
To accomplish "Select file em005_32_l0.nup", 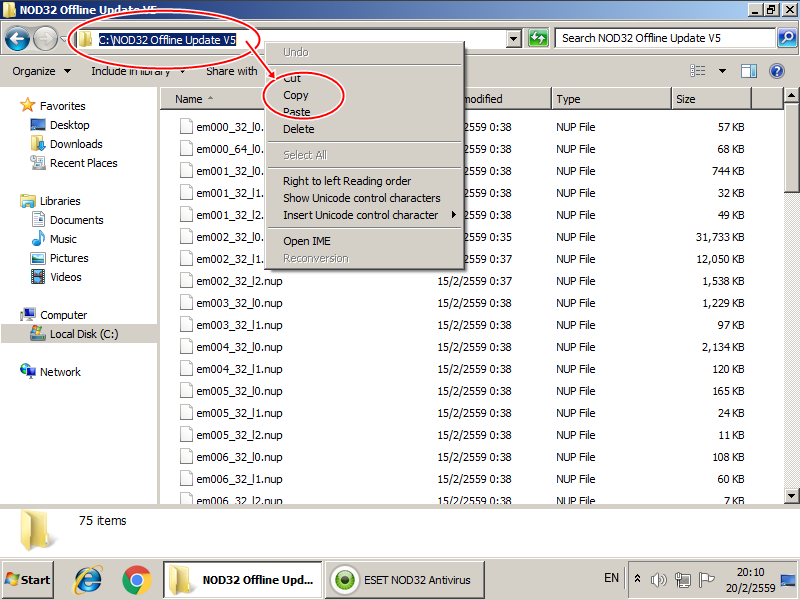I will click(239, 391).
